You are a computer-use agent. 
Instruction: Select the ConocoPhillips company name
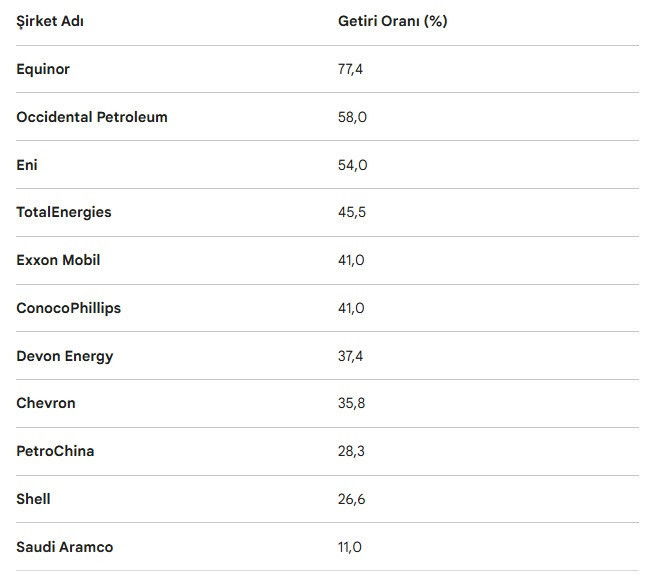tap(68, 308)
